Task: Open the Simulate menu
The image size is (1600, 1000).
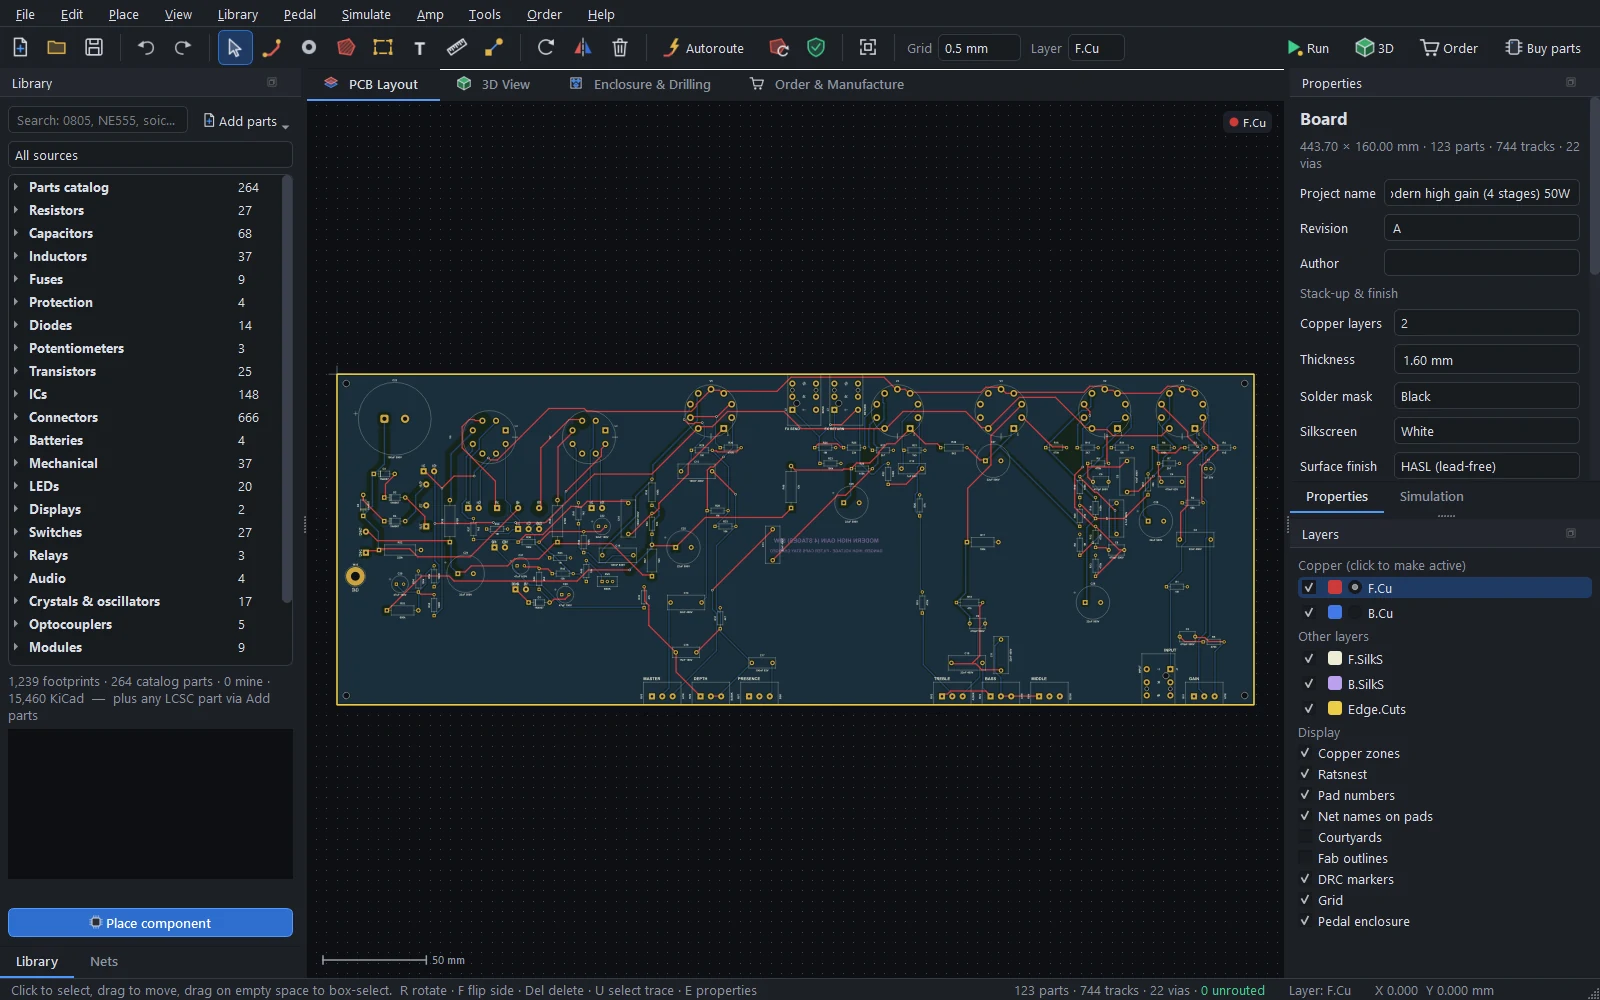Action: pyautogui.click(x=366, y=14)
